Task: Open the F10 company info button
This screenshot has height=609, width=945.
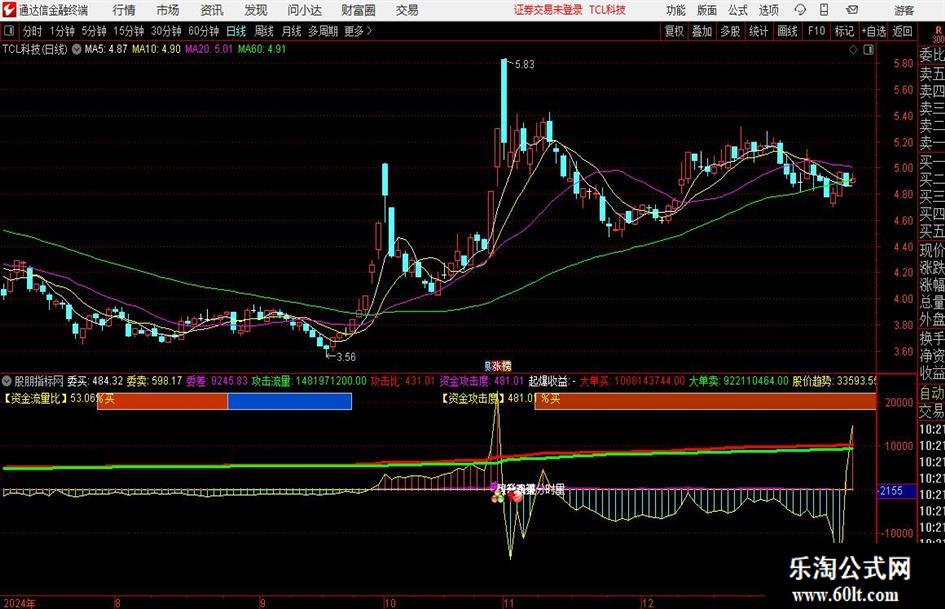Action: (x=816, y=31)
